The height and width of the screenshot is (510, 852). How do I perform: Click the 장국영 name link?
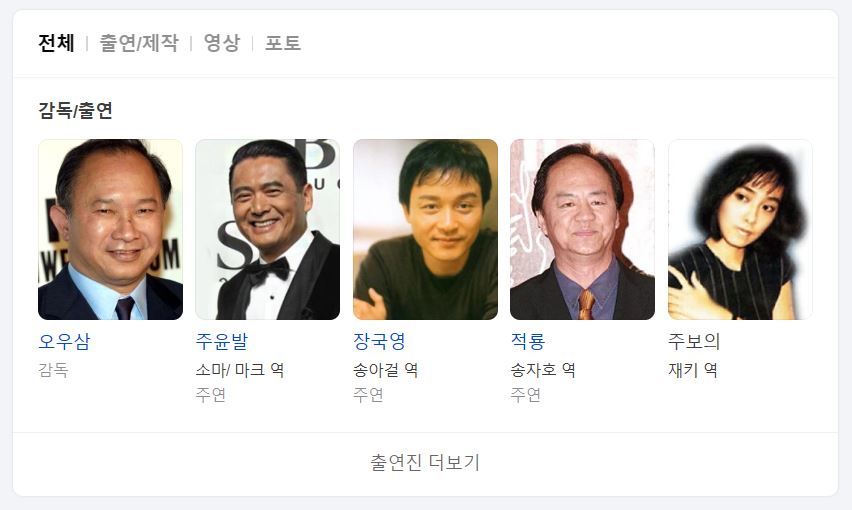[379, 342]
